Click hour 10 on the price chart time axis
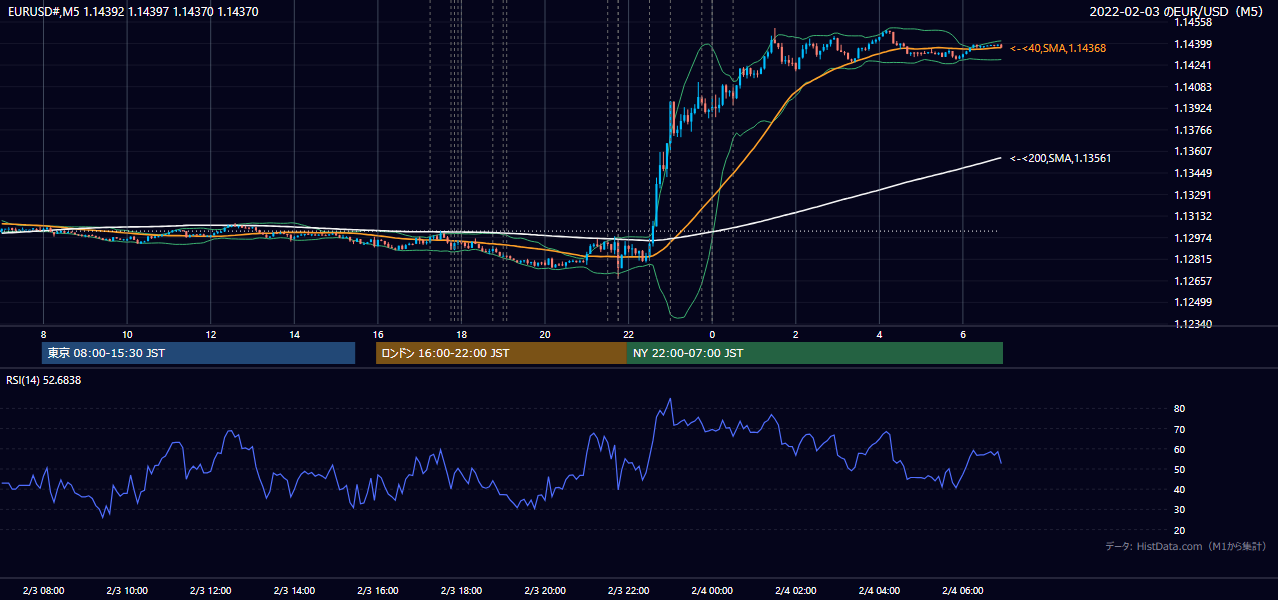Image resolution: width=1278 pixels, height=600 pixels. [127, 334]
